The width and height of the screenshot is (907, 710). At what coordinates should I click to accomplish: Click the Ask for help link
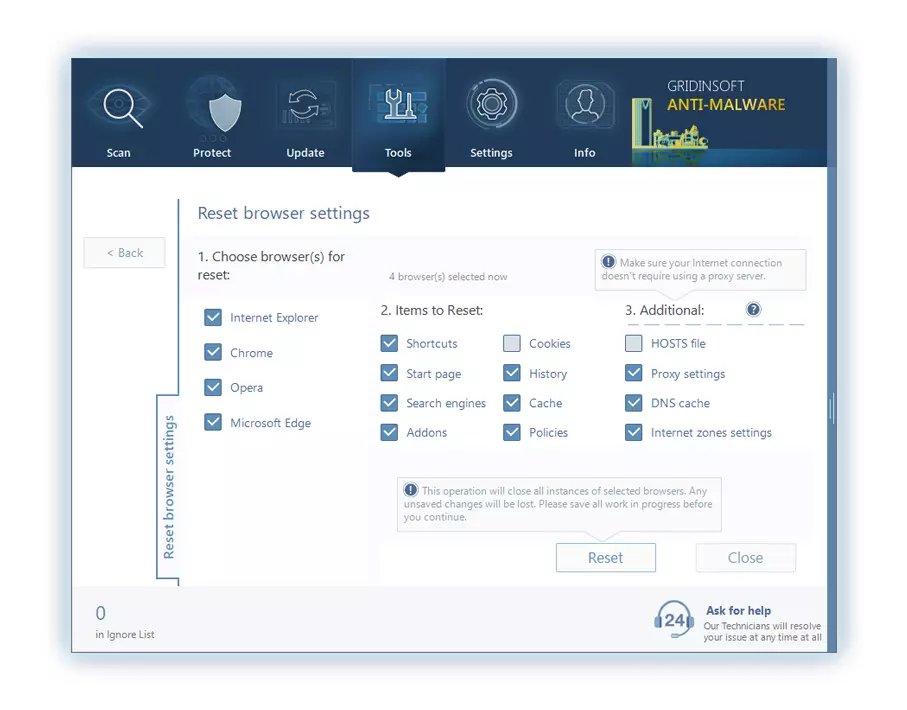click(x=738, y=611)
